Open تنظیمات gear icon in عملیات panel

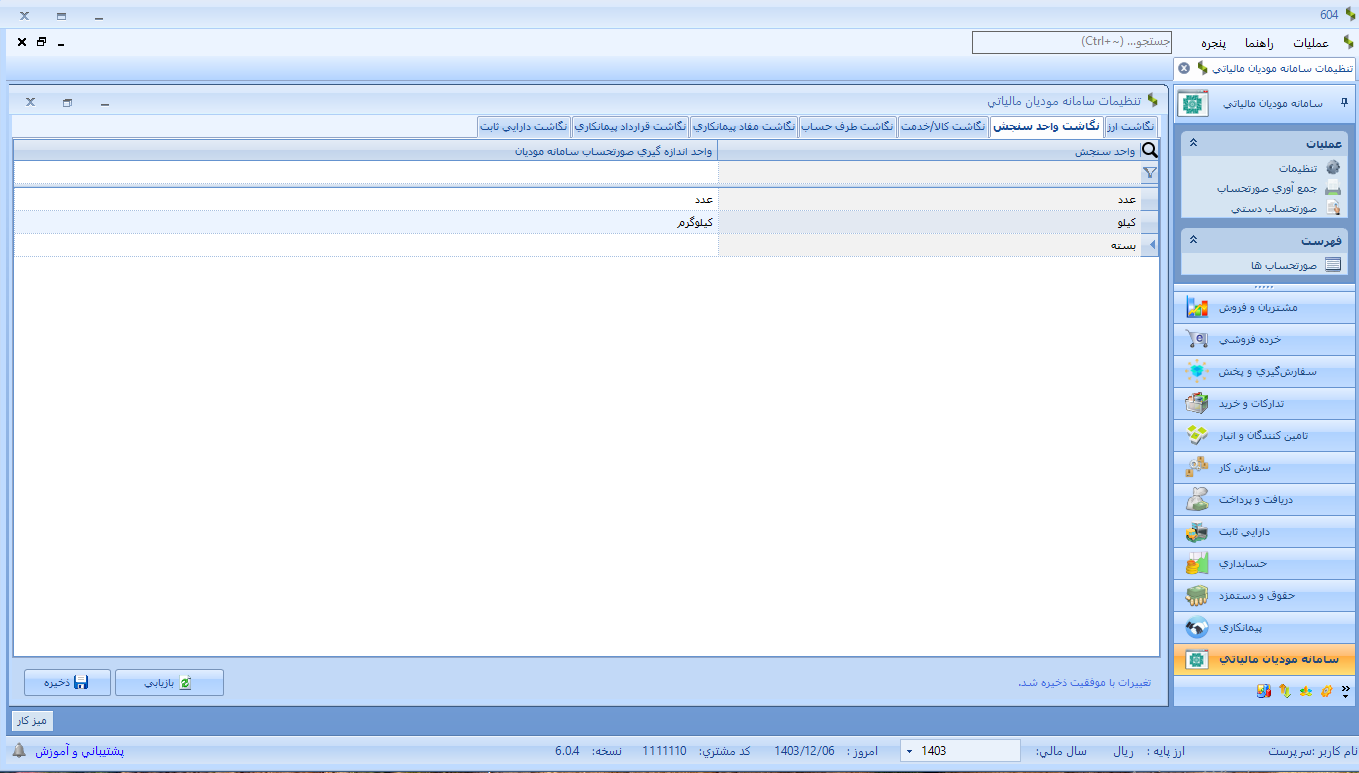point(1332,169)
